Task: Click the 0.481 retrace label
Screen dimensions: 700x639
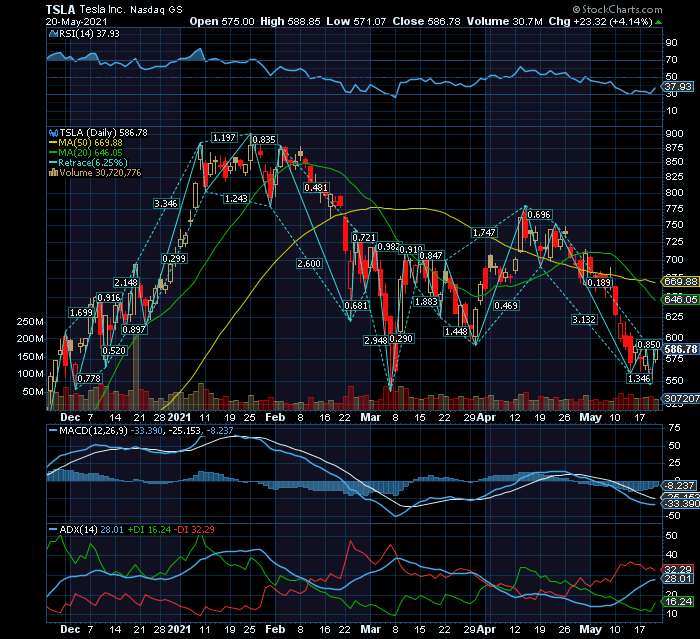Action: (316, 188)
